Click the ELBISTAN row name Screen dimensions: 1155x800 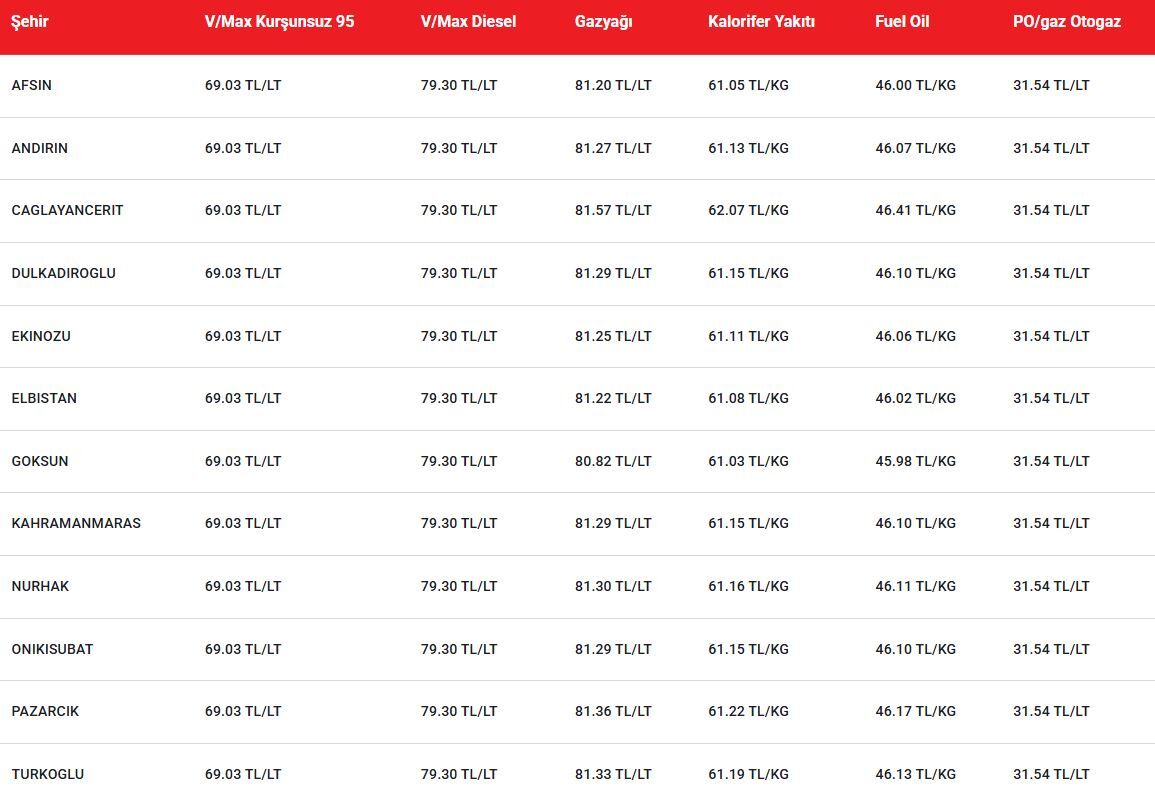pyautogui.click(x=44, y=399)
